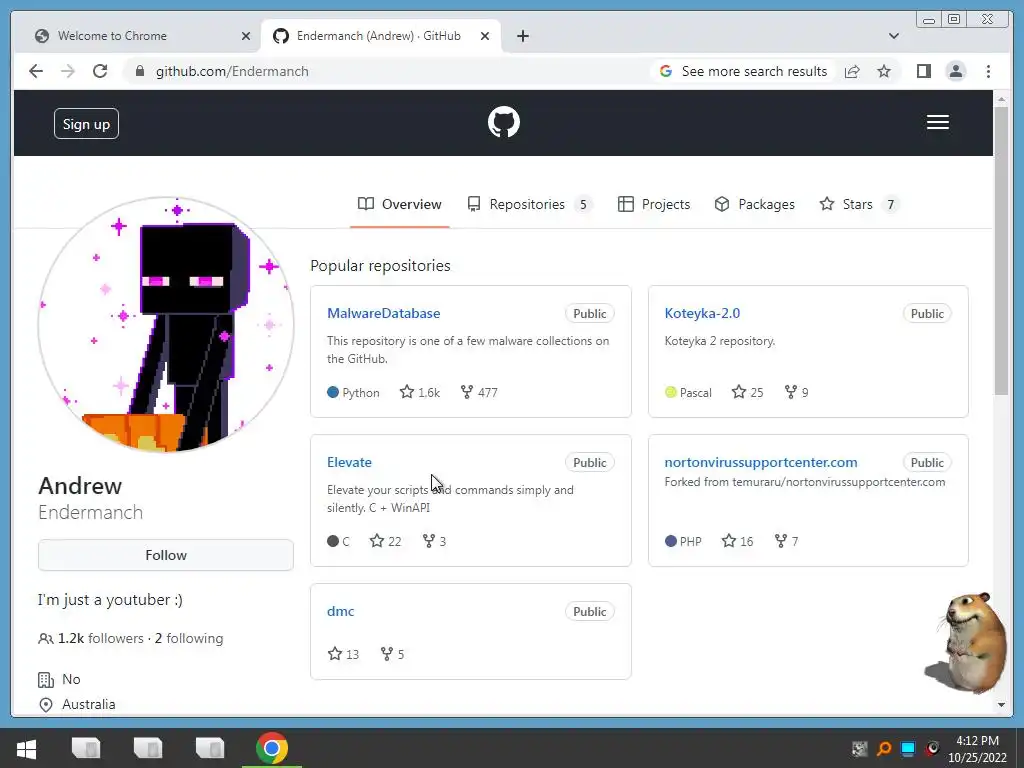The width and height of the screenshot is (1024, 768).
Task: Click the Australia location text
Action: tap(89, 704)
